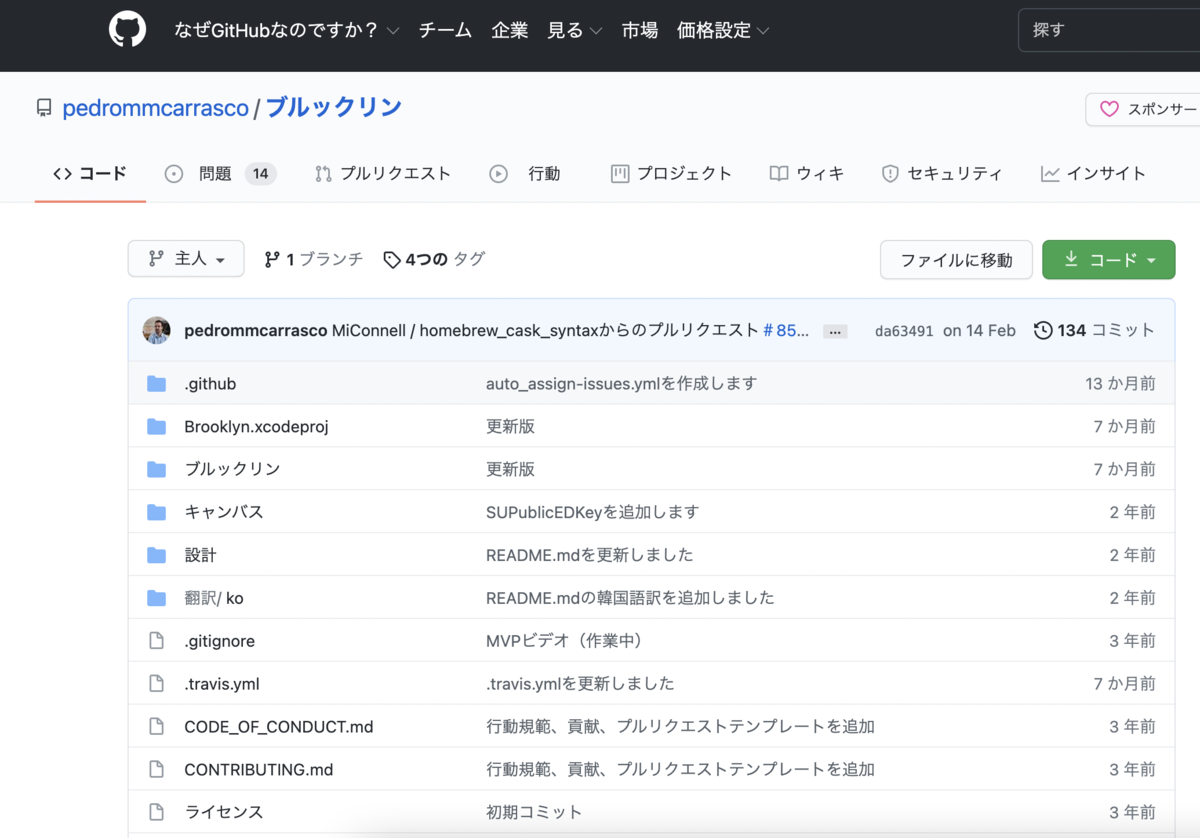Open the CODE_OF_CONDUCT.md file
Image resolution: width=1200 pixels, height=838 pixels.
click(x=279, y=727)
